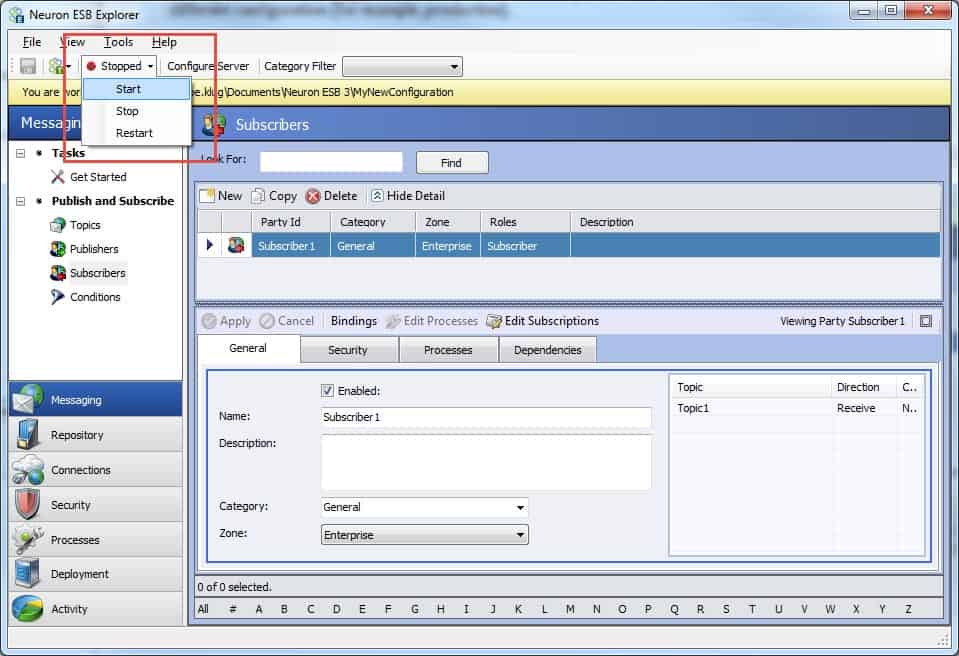Open the Stopped service status dropdown

[120, 66]
